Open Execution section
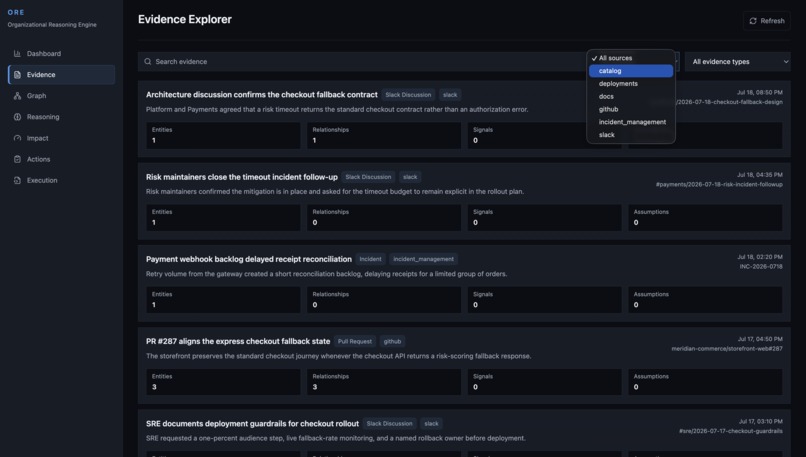 61,180
